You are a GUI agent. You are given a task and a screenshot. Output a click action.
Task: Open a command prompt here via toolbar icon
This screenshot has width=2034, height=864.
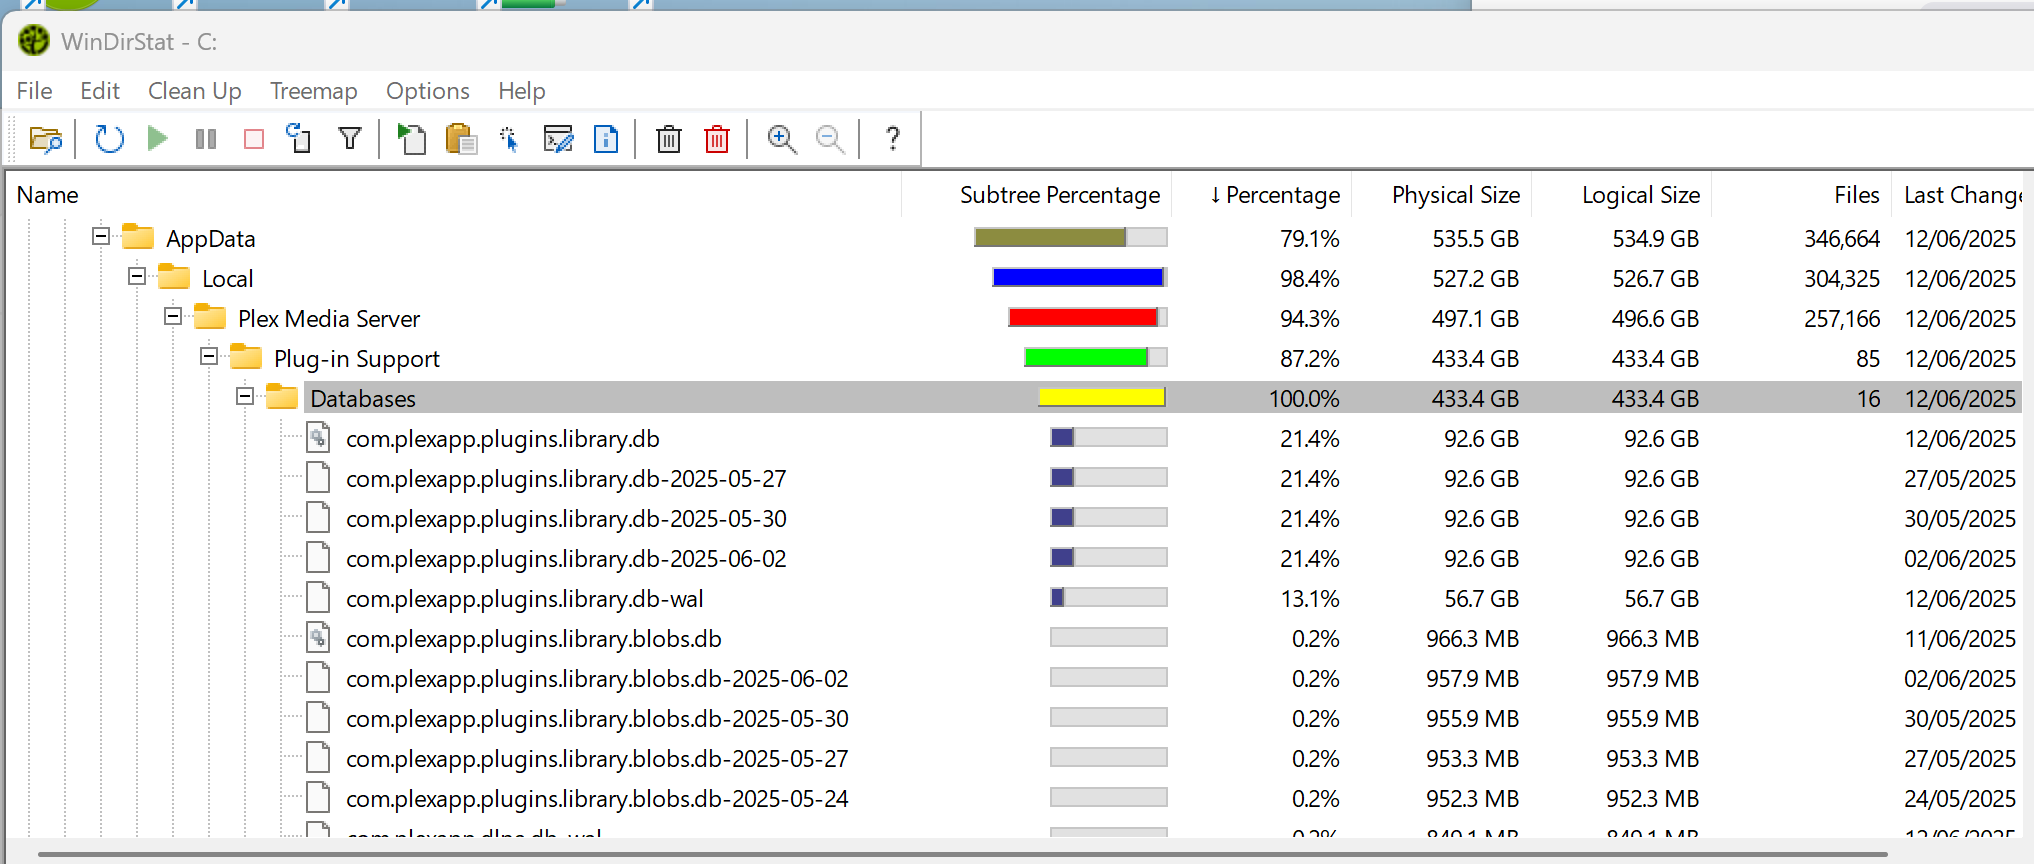[x=558, y=139]
